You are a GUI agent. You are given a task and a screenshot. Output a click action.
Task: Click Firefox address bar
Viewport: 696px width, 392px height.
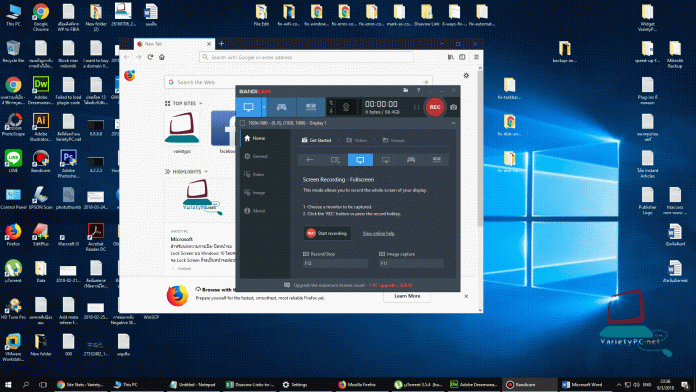tap(306, 57)
